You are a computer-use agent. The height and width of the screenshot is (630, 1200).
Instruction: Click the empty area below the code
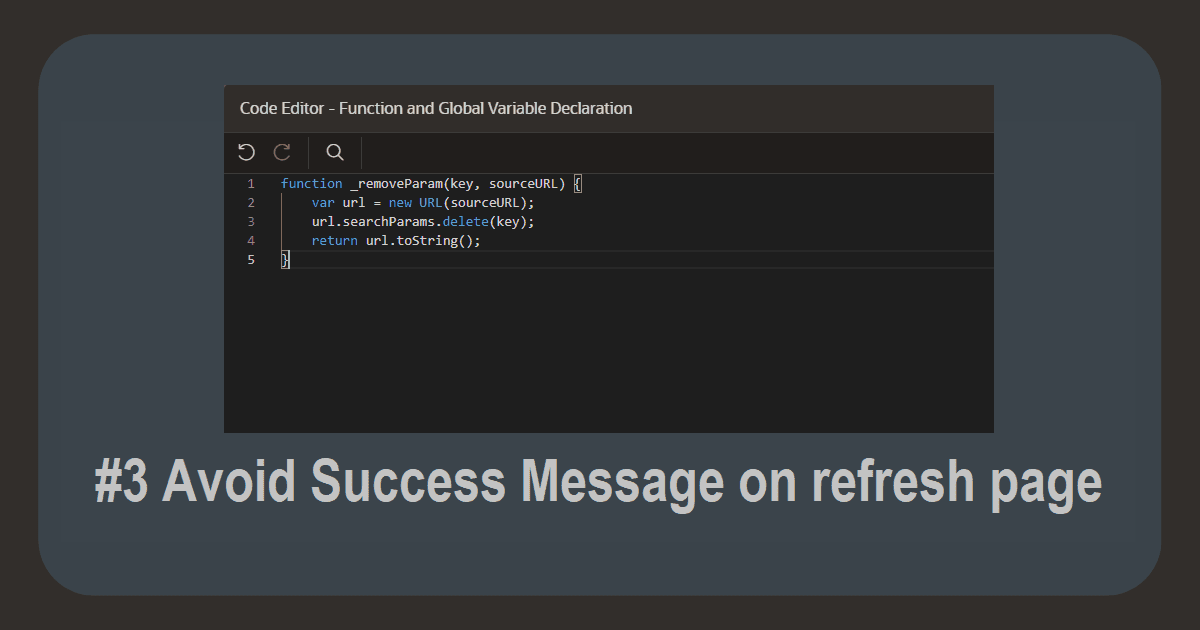click(600, 350)
